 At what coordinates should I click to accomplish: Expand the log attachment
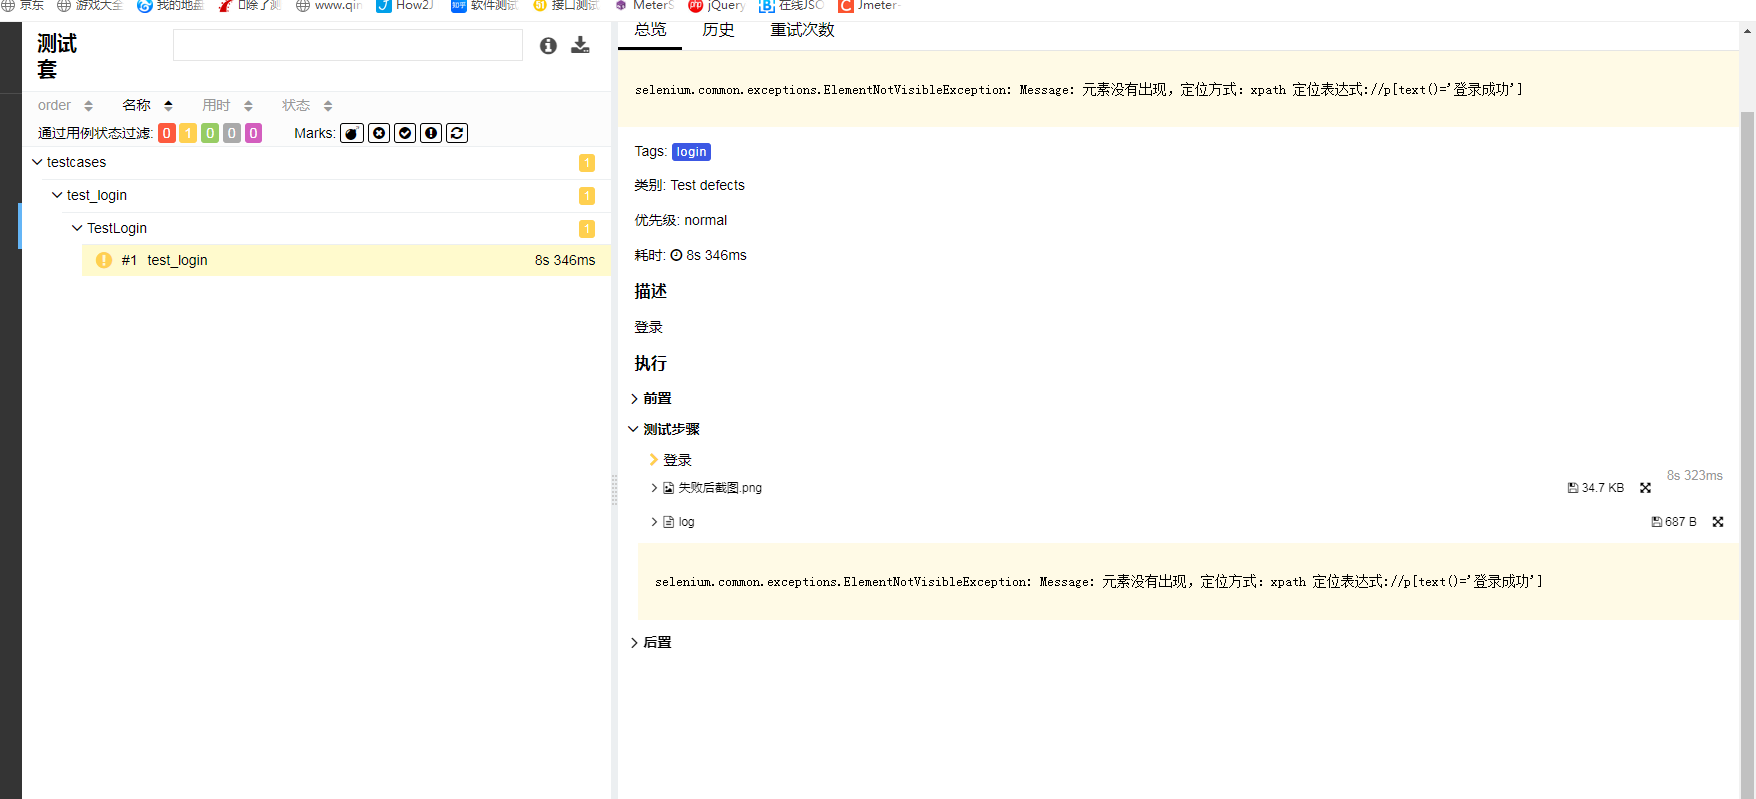point(673,522)
